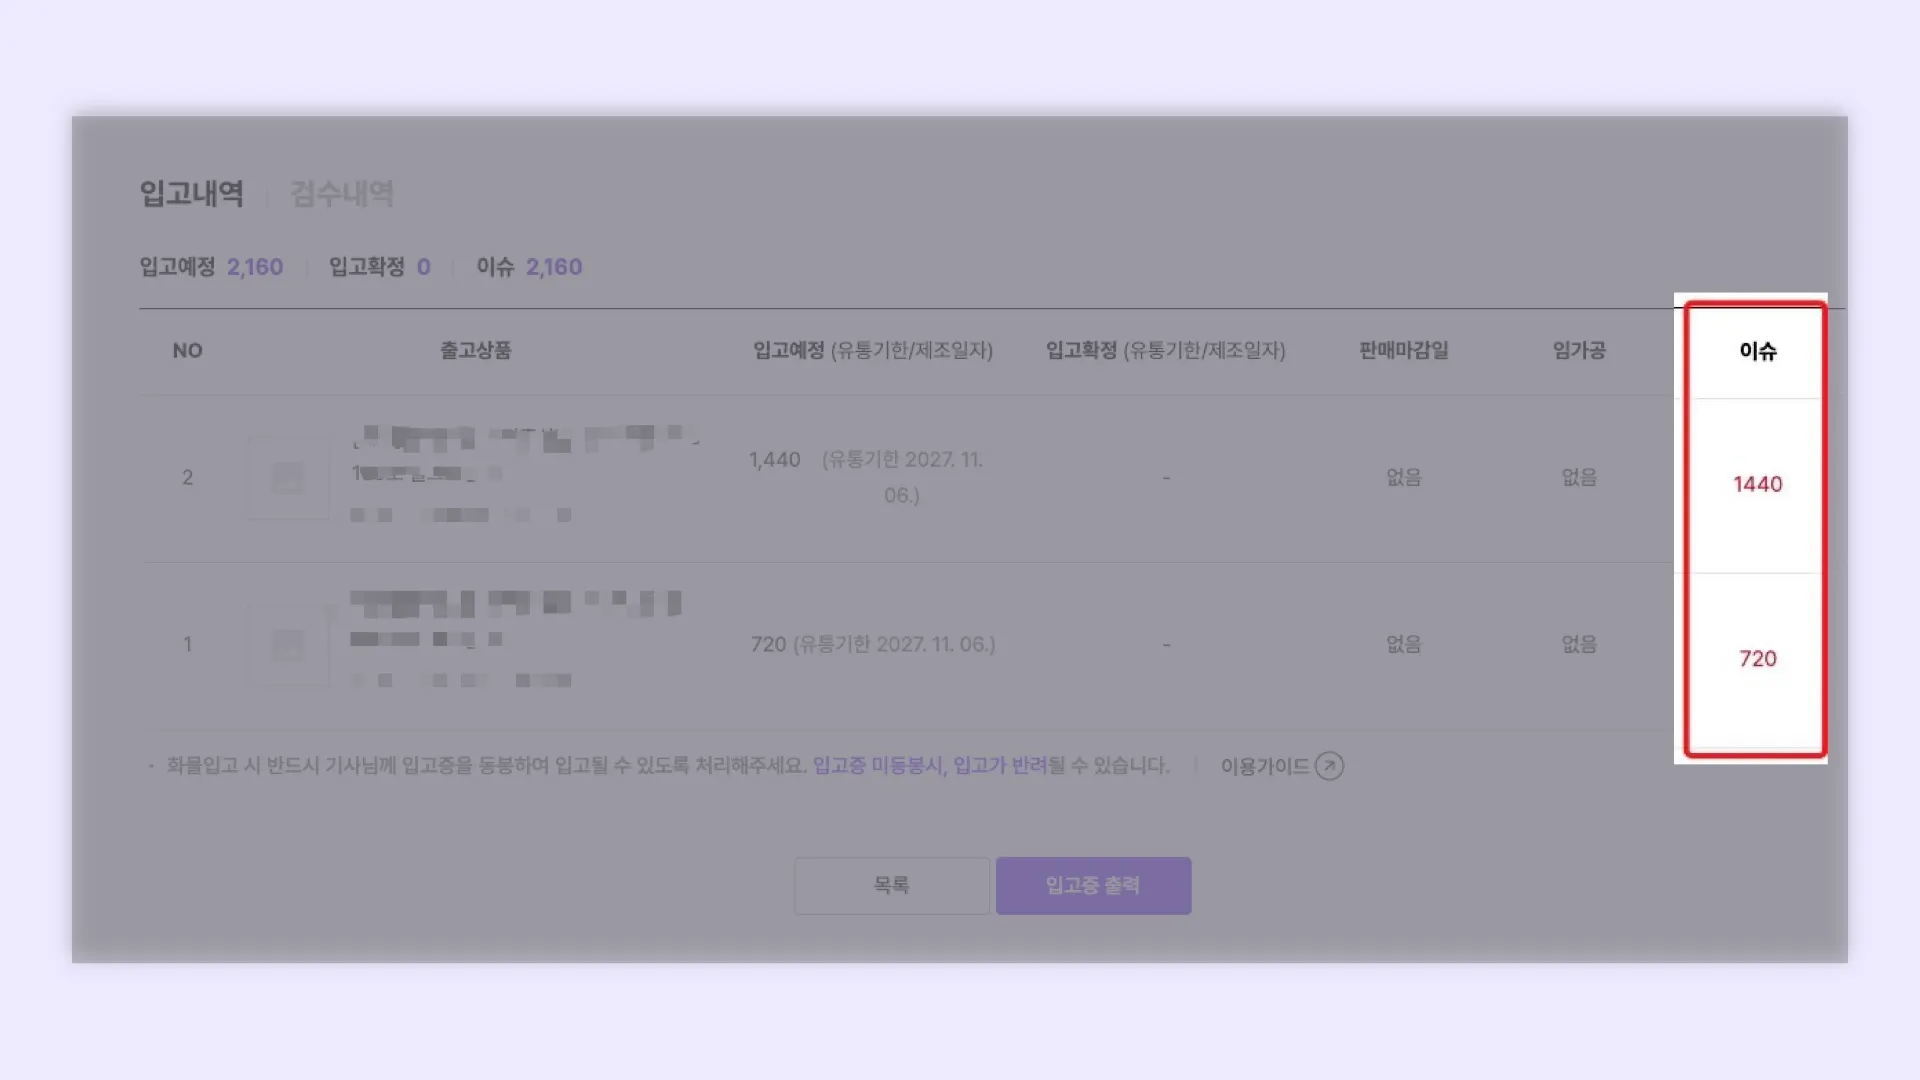Viewport: 1920px width, 1080px height.
Task: Click the 이슈 column header
Action: coord(1757,351)
